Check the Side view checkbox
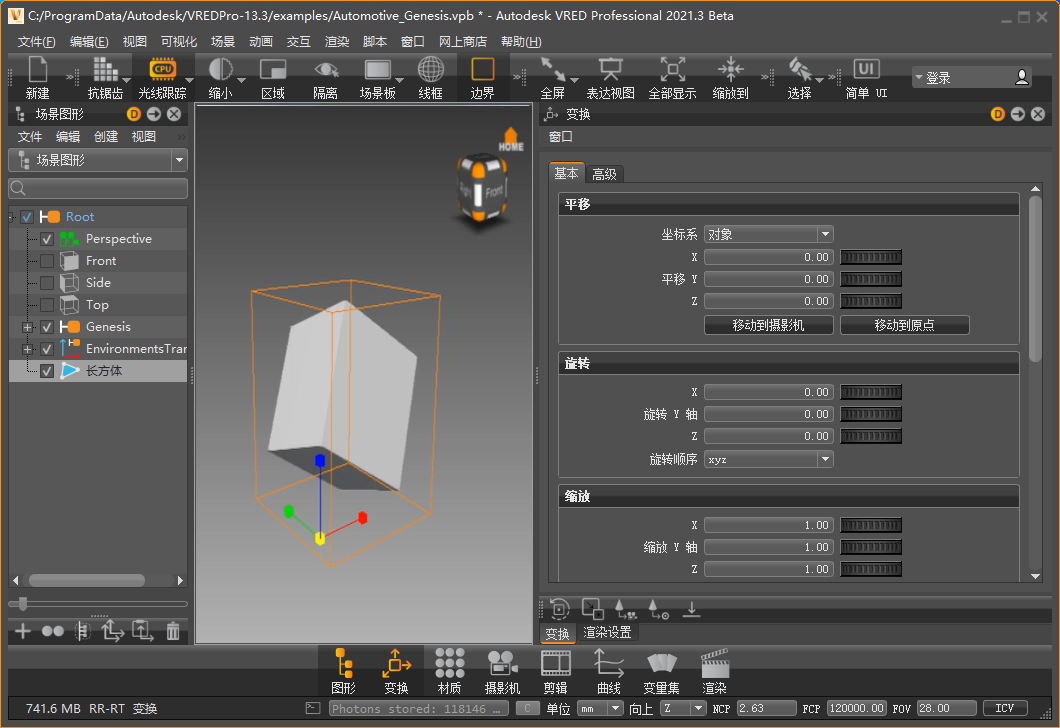1060x728 pixels. click(47, 283)
